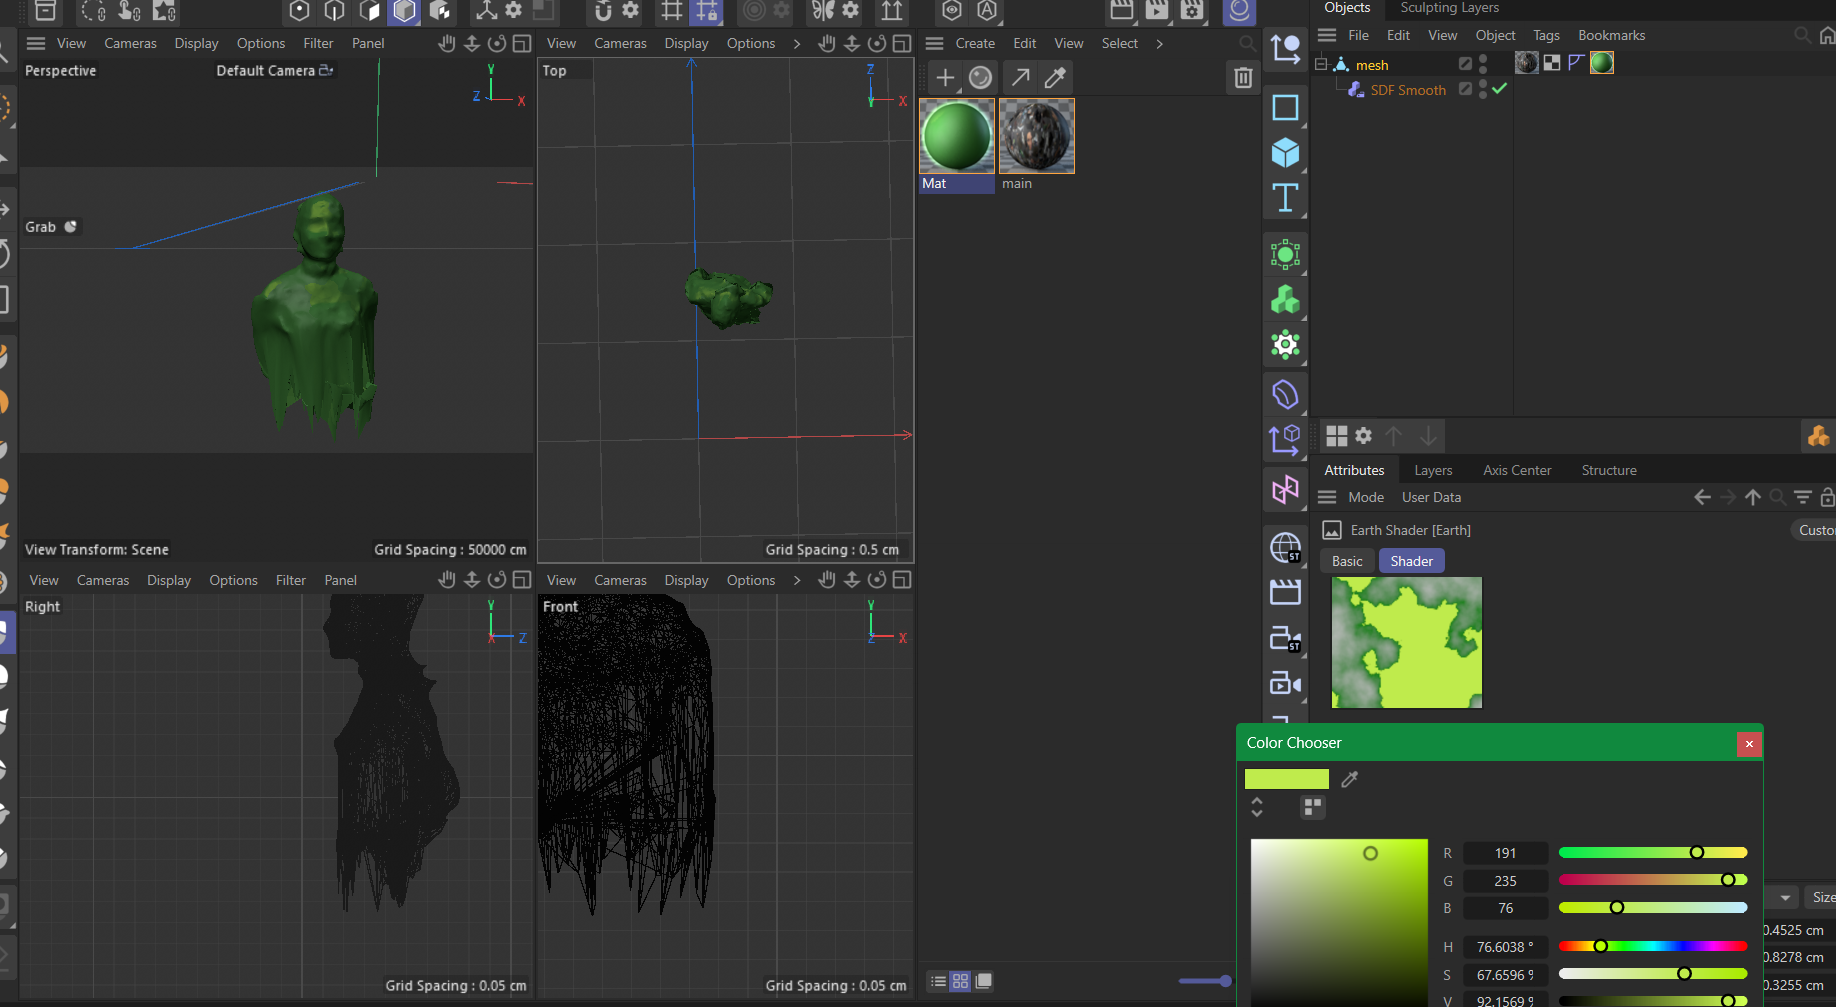
Task: Open the dropdown arrow beside Size
Action: 1785,897
